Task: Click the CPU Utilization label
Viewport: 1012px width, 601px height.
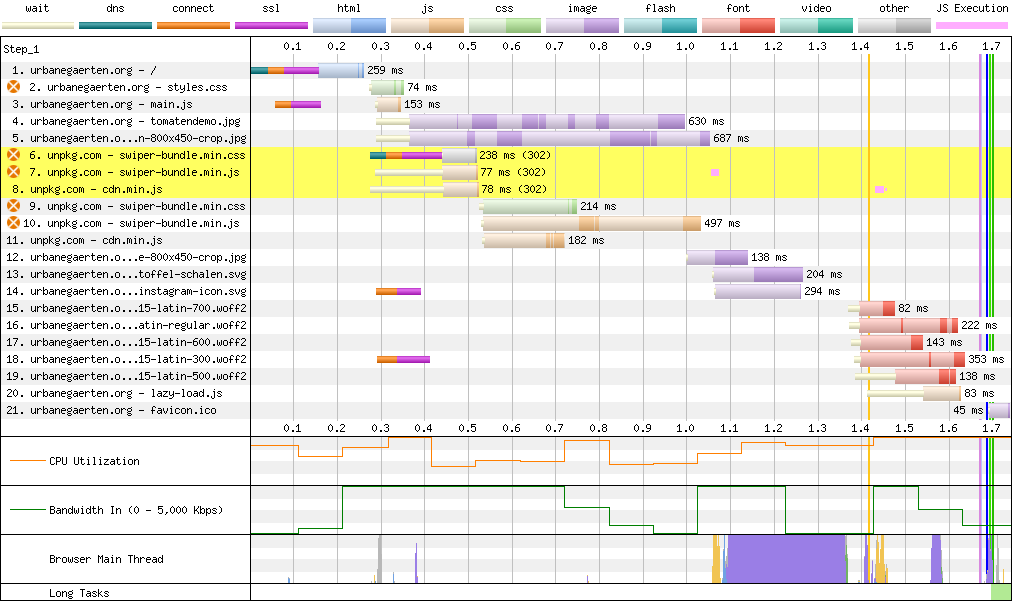Action: pyautogui.click(x=94, y=461)
